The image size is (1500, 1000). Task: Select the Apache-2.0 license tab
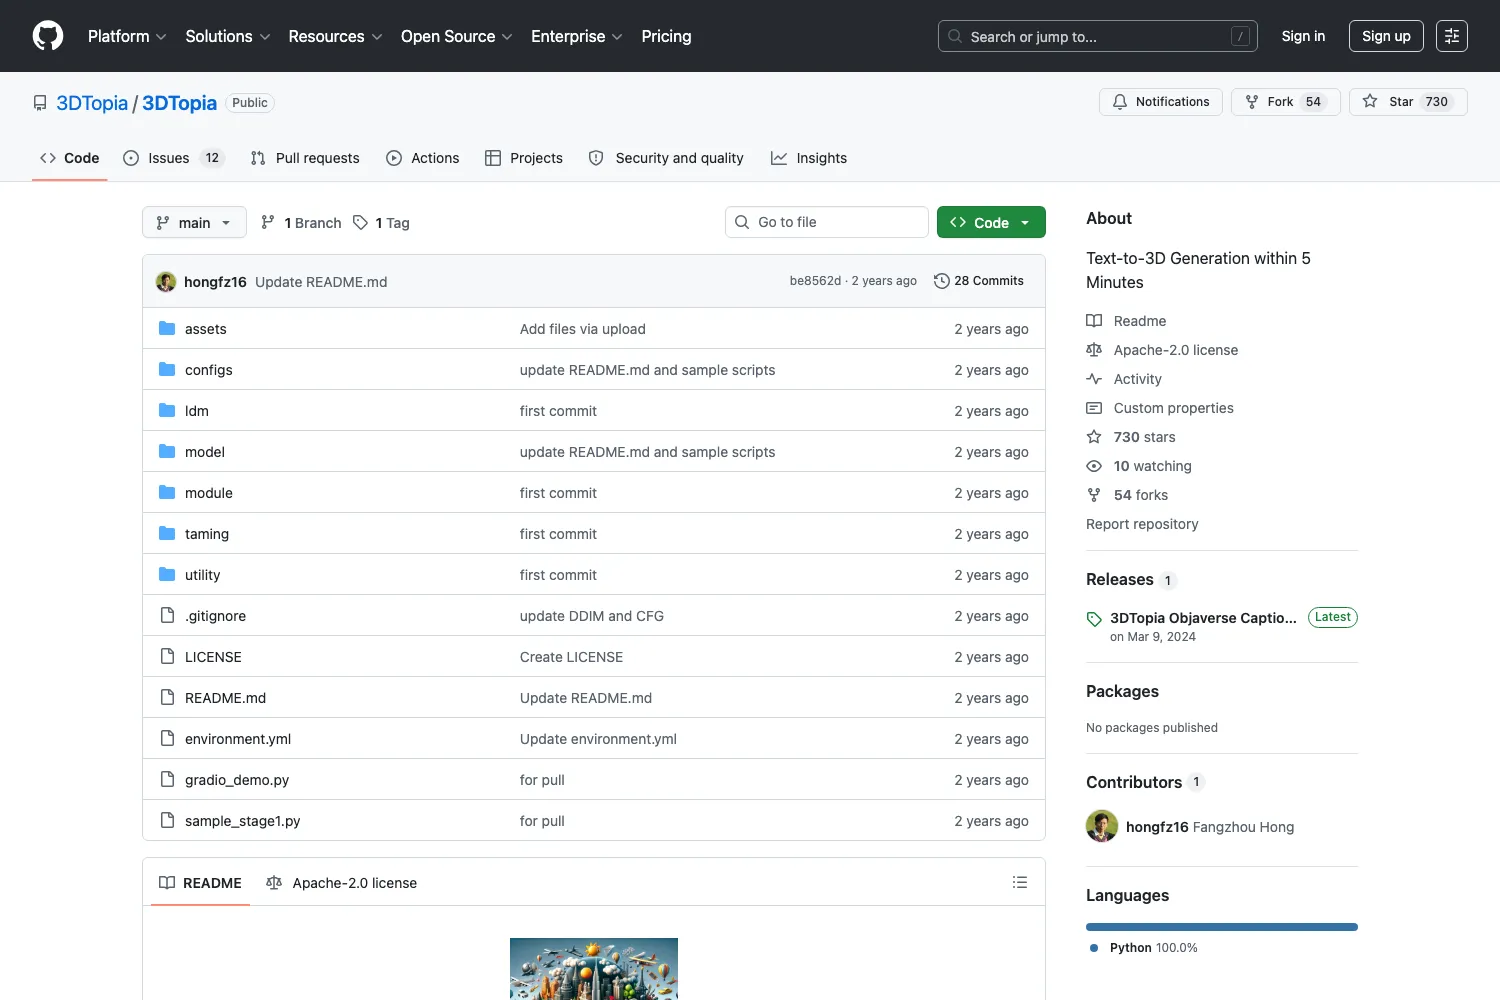click(x=341, y=883)
